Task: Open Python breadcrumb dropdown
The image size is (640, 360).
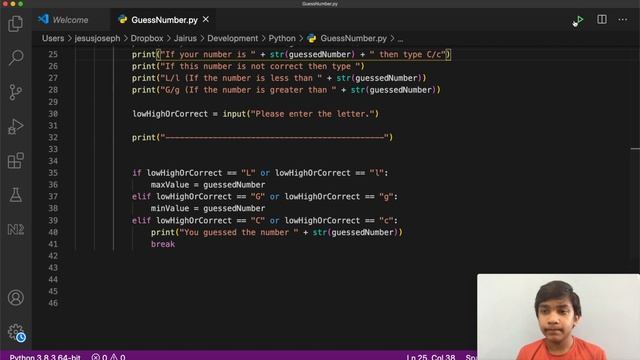Action: [282, 38]
